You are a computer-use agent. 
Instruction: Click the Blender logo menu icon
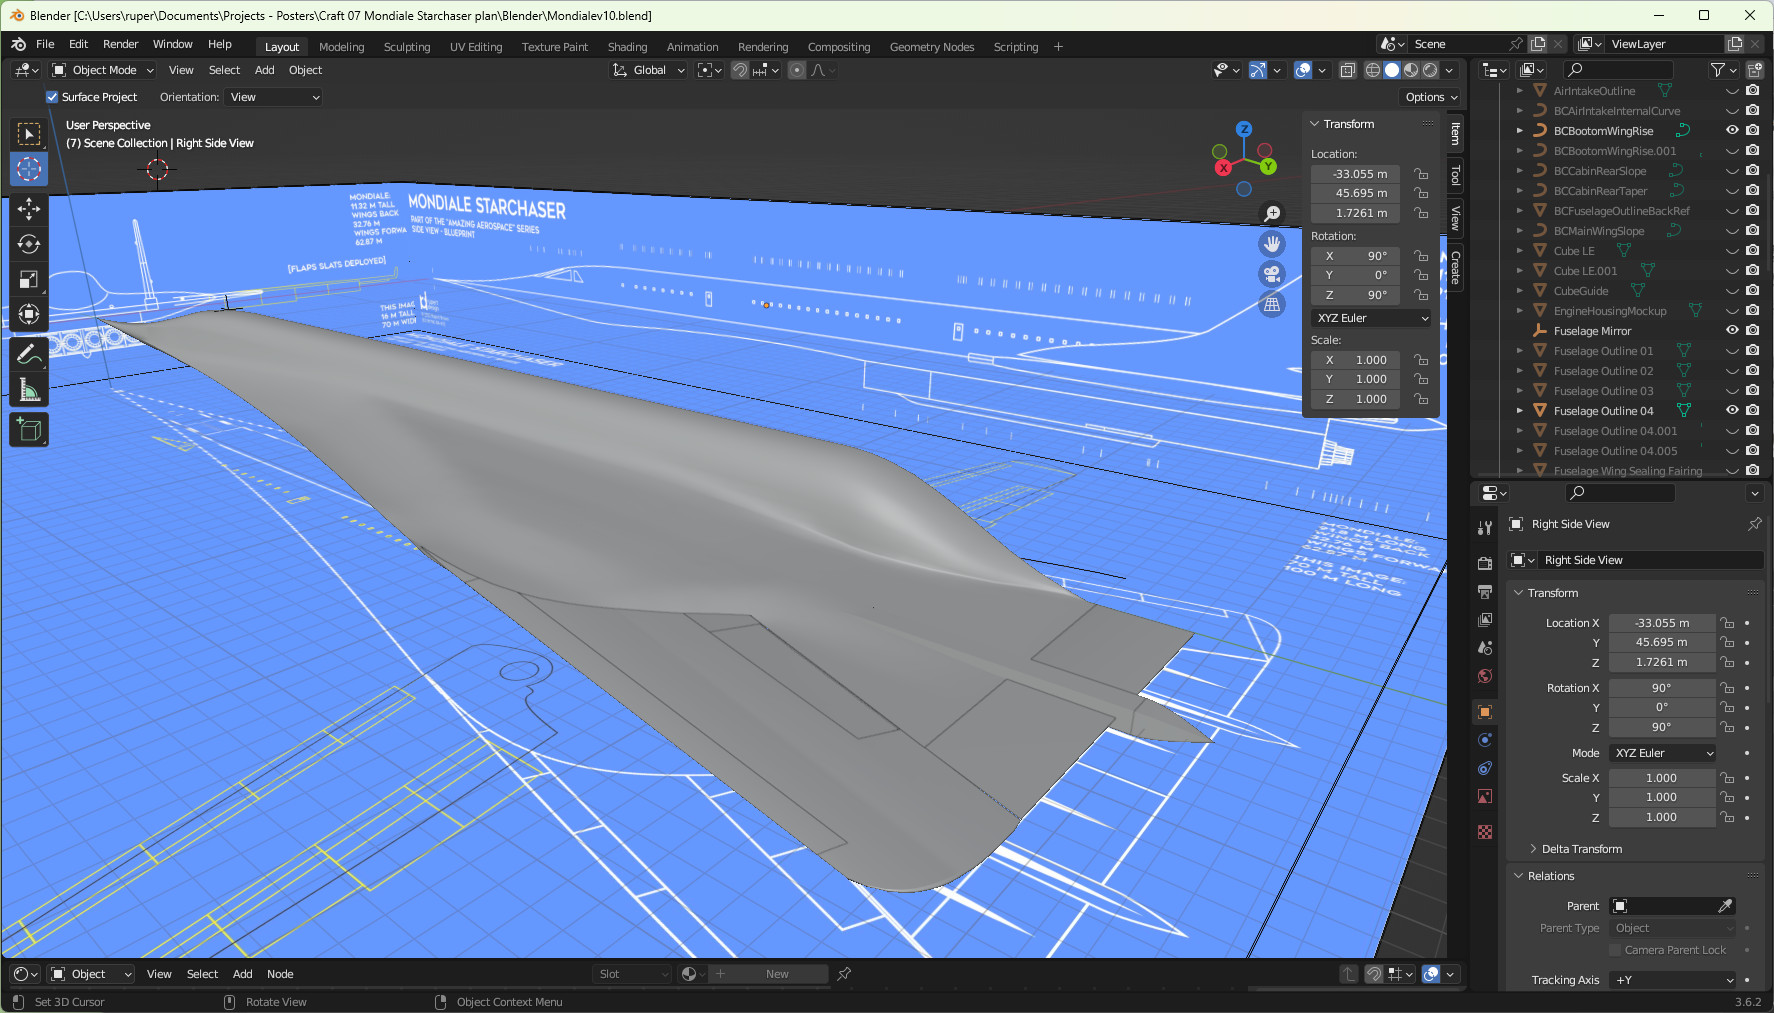19,44
